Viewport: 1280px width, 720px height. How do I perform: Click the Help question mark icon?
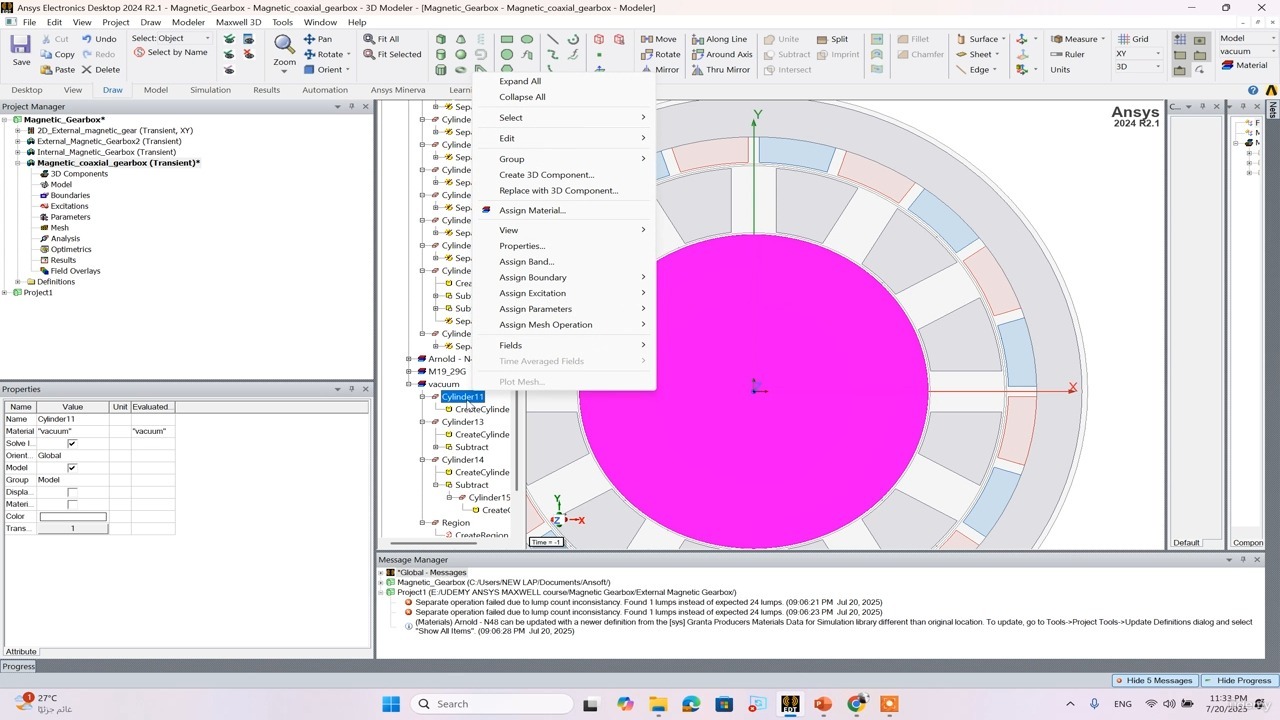(1253, 90)
